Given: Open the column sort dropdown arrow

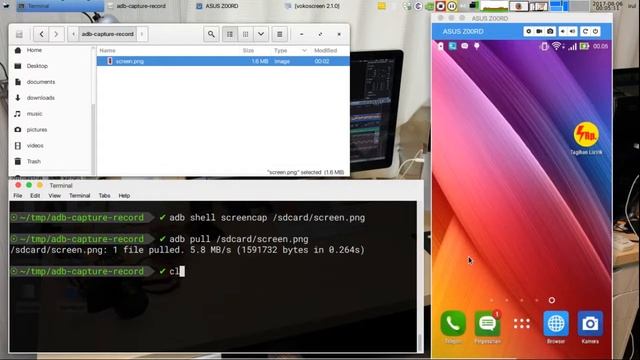Looking at the screenshot, I should click(x=304, y=51).
